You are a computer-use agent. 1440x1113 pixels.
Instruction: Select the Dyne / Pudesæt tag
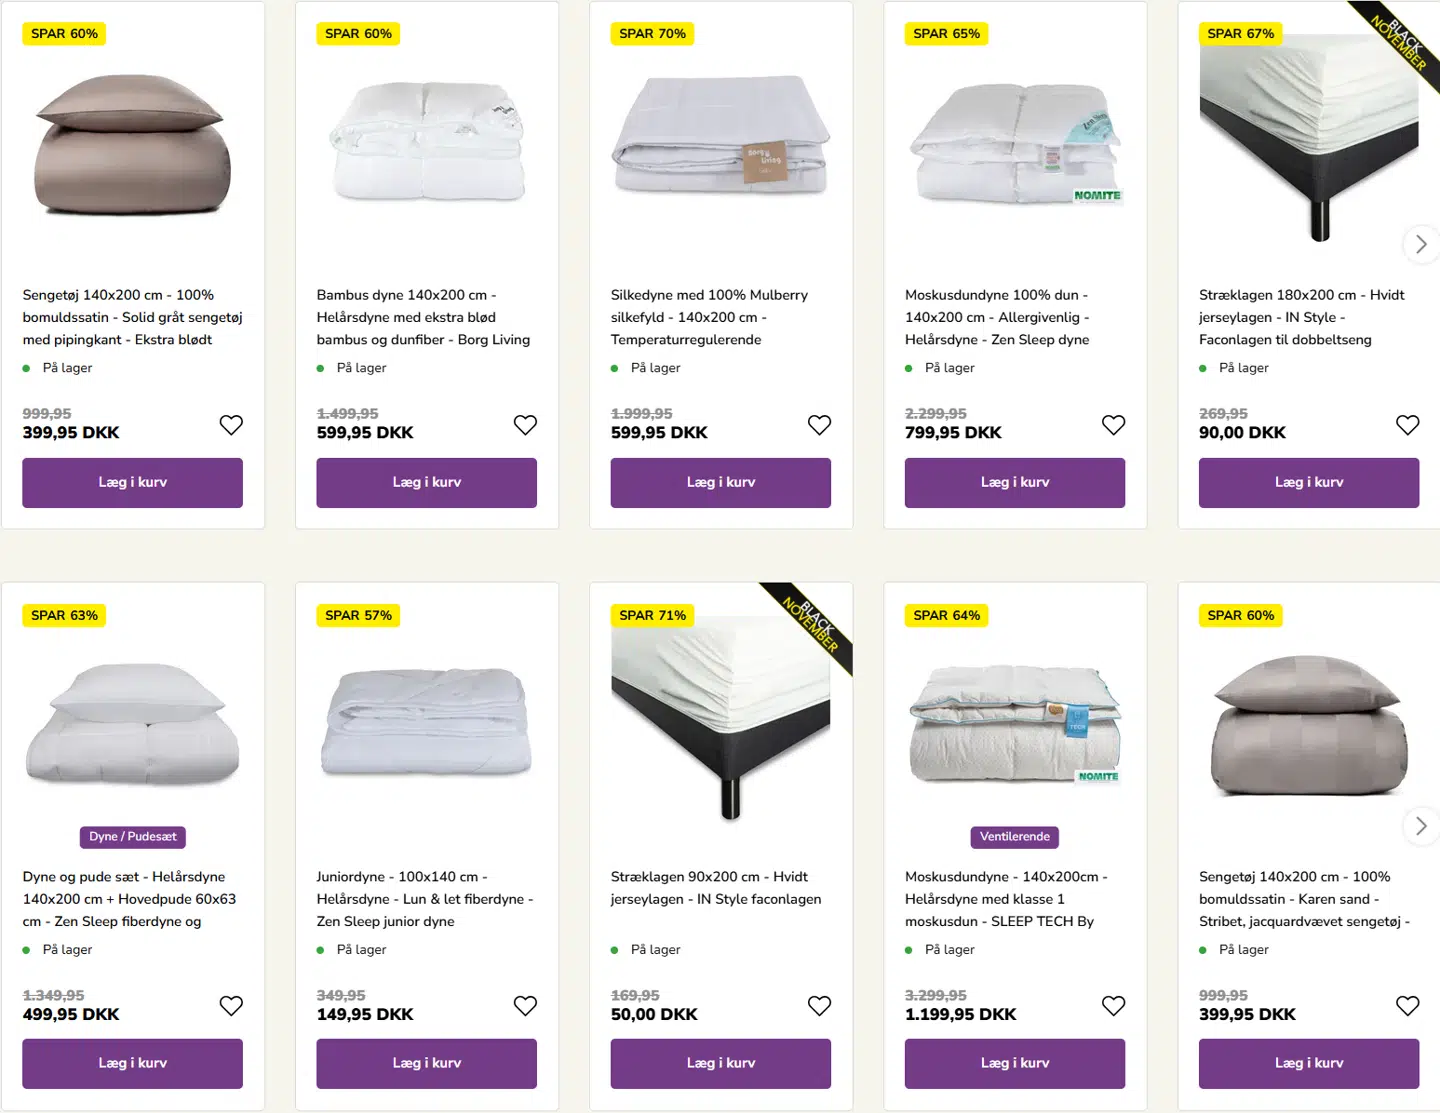[132, 837]
